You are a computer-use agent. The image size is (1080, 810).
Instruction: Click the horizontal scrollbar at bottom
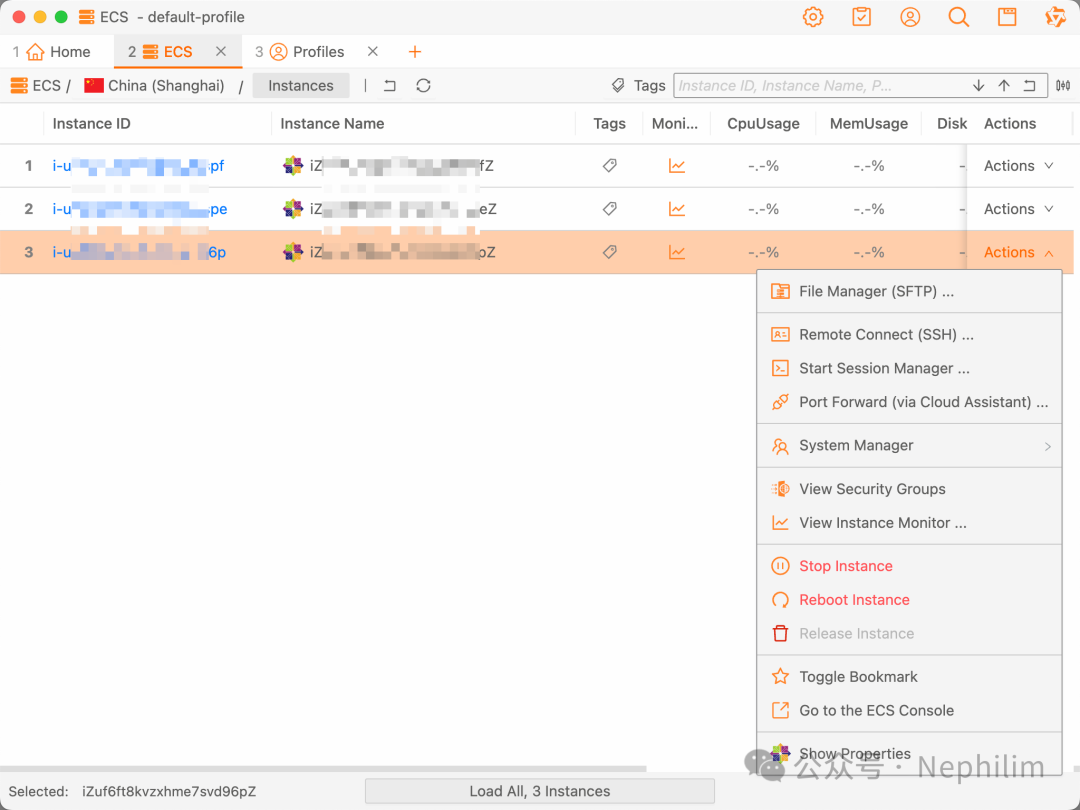click(x=323, y=769)
